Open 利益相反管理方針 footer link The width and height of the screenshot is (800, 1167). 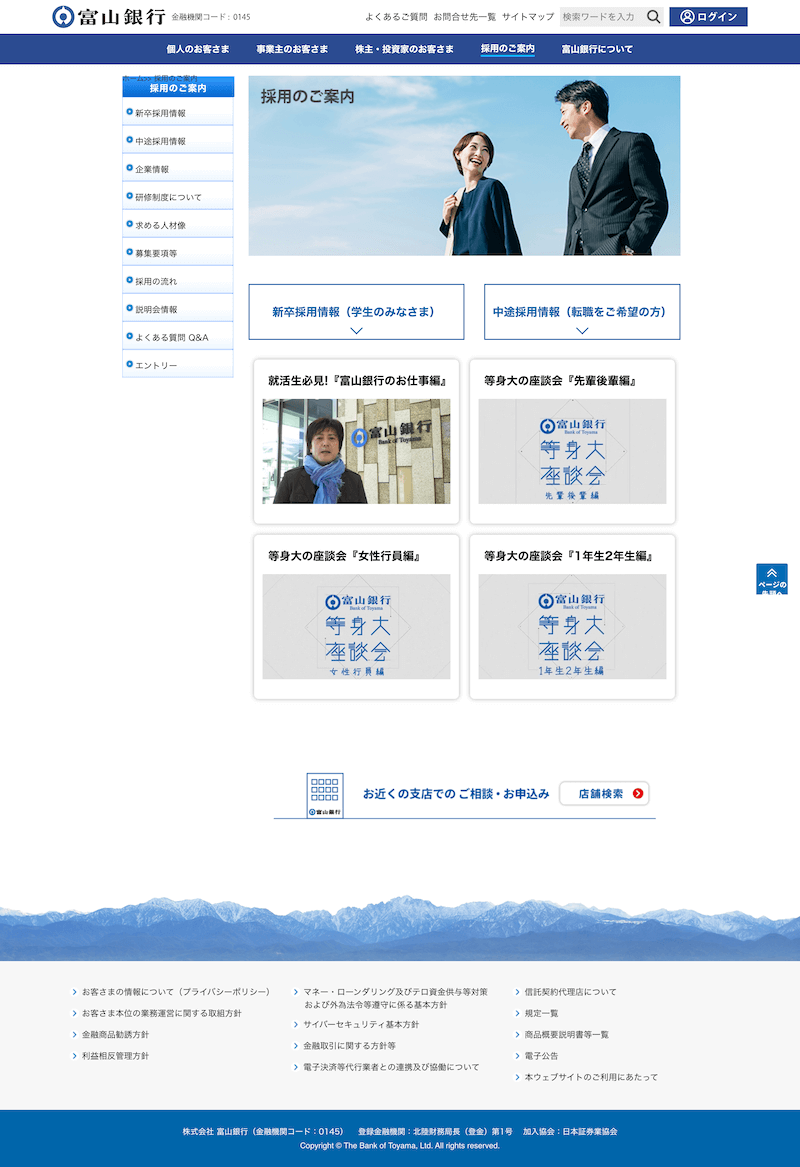tap(115, 1055)
